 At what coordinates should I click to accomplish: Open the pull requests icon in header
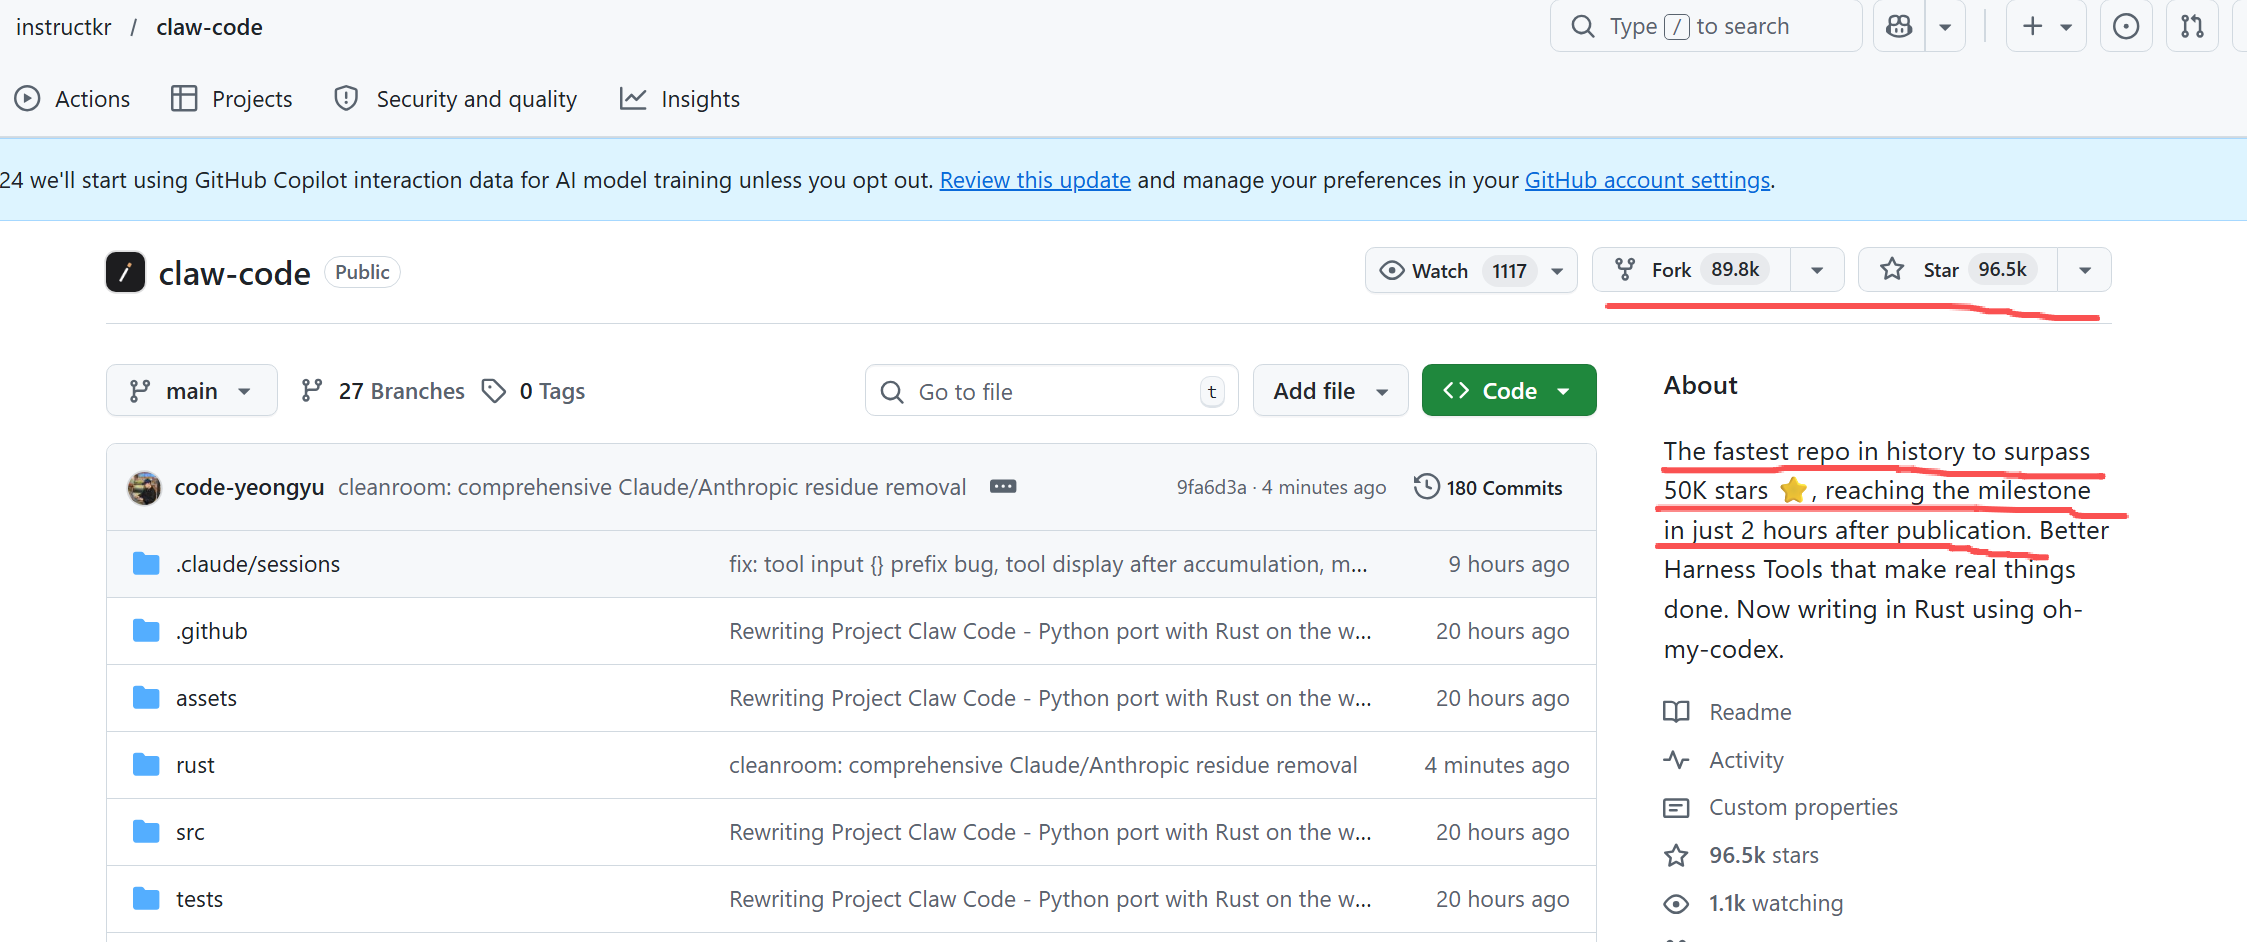2192,27
